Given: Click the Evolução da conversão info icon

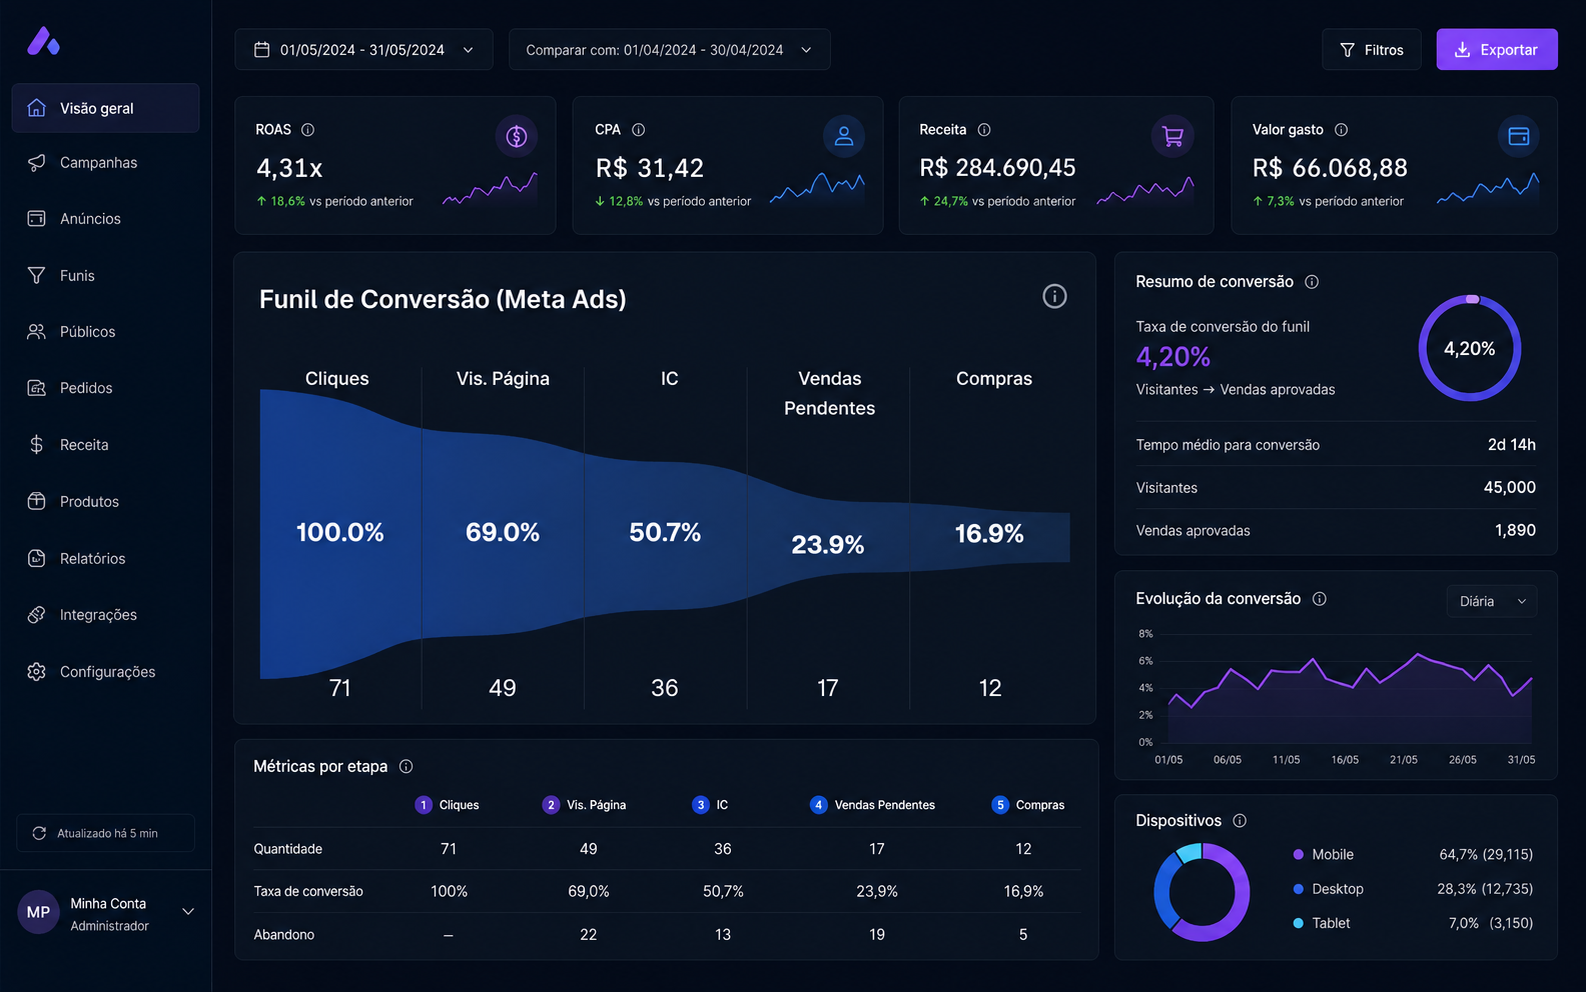Looking at the screenshot, I should tap(1319, 599).
